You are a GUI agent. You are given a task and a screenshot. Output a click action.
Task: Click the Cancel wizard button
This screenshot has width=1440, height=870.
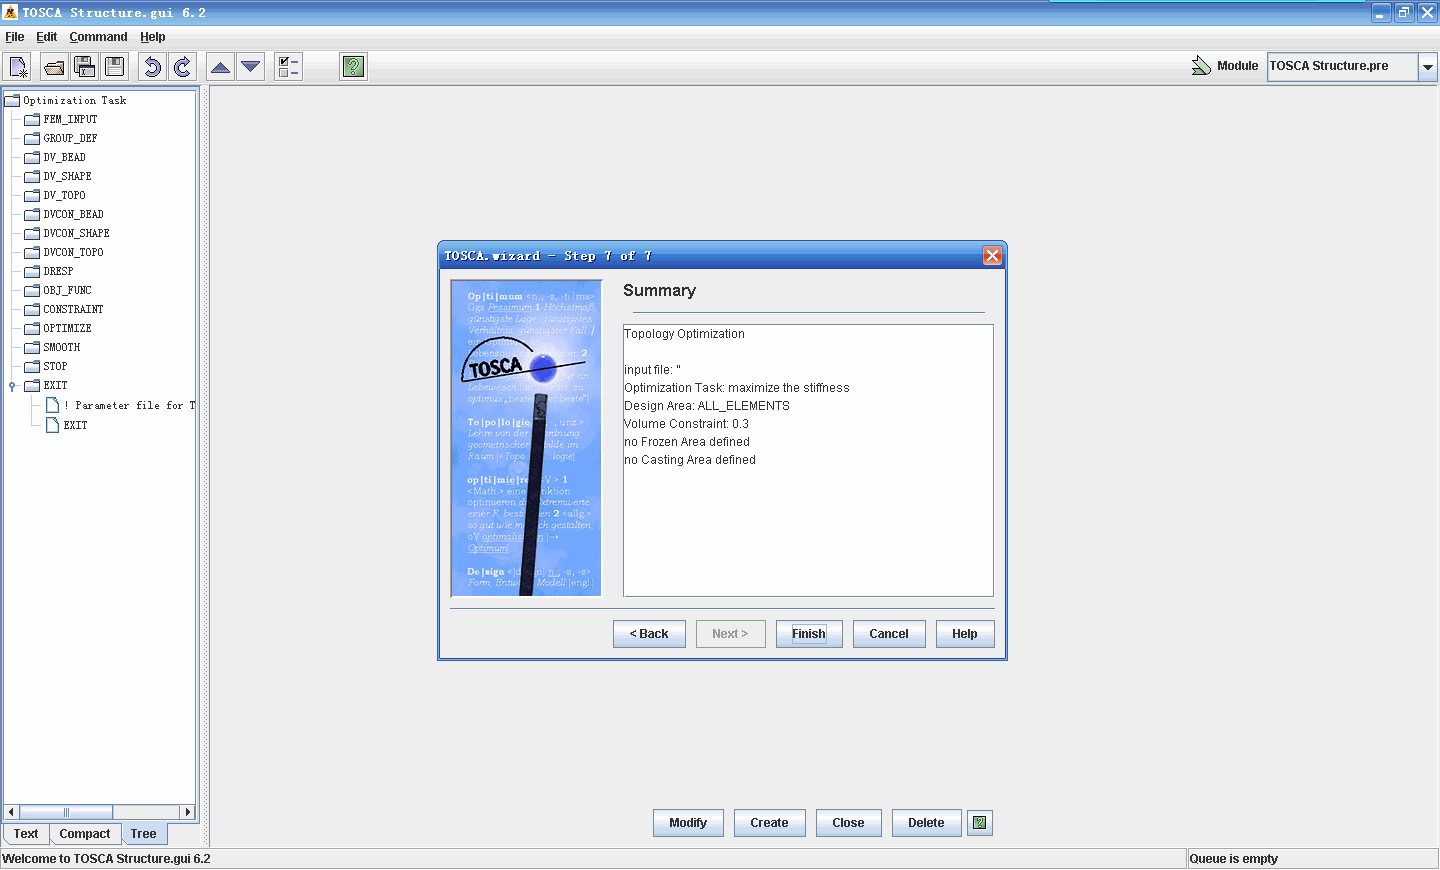[889, 634]
